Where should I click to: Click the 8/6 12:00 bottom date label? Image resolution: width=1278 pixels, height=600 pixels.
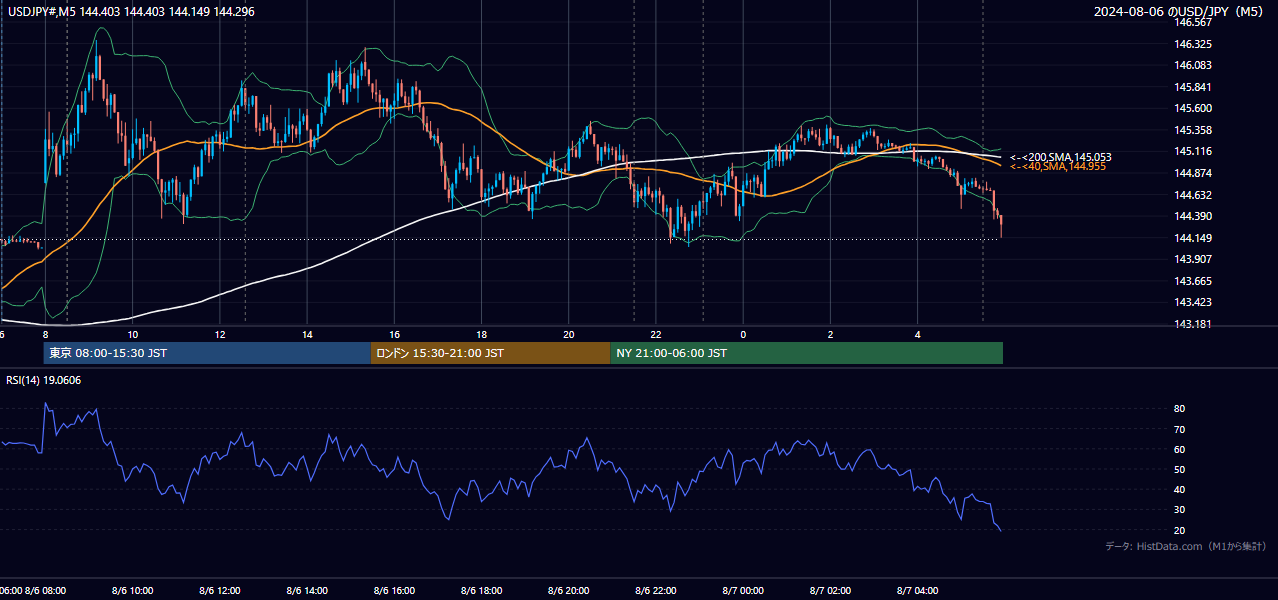tap(220, 590)
